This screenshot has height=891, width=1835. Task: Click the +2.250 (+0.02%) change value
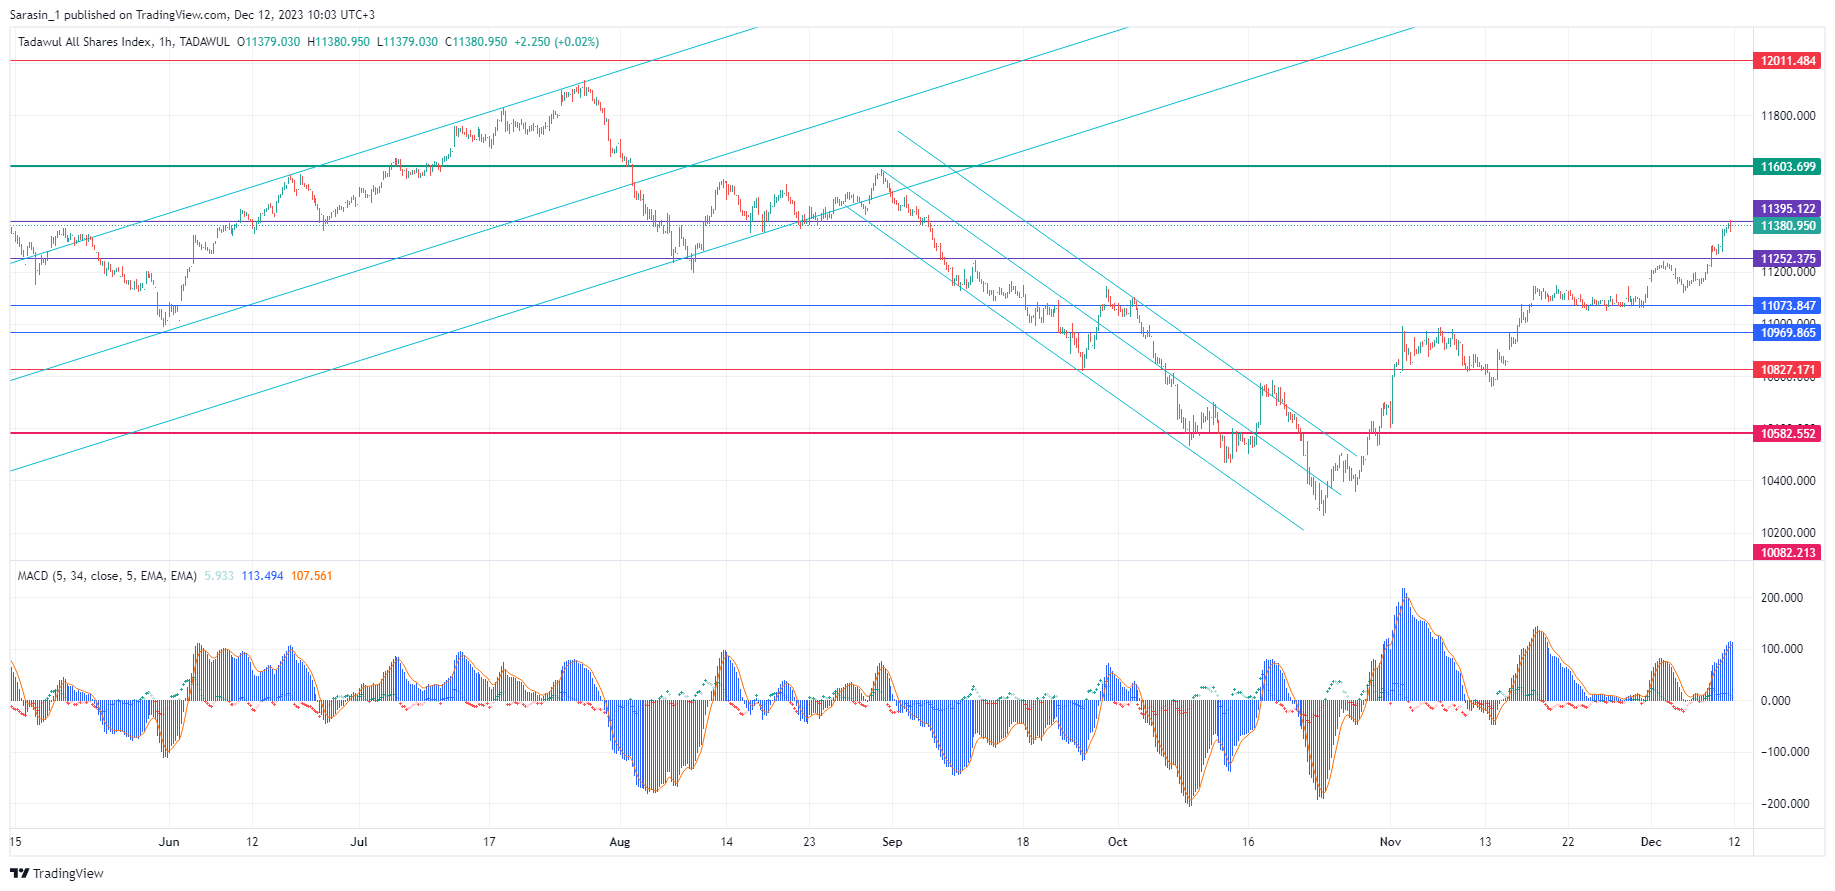[557, 42]
